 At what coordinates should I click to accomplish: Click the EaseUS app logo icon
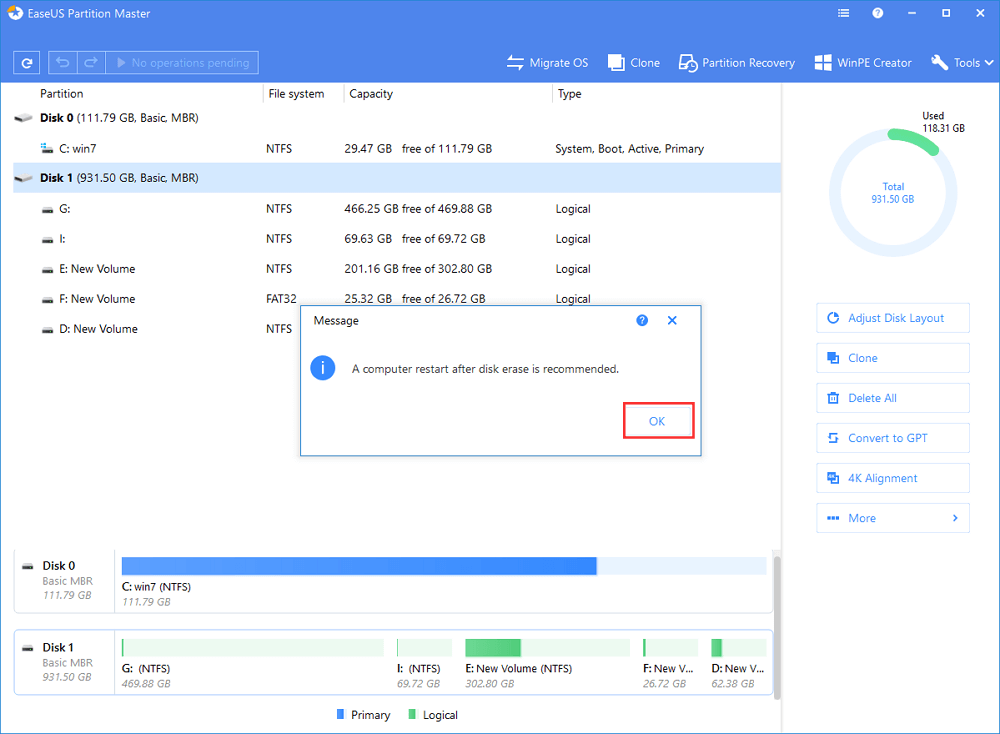(x=15, y=13)
